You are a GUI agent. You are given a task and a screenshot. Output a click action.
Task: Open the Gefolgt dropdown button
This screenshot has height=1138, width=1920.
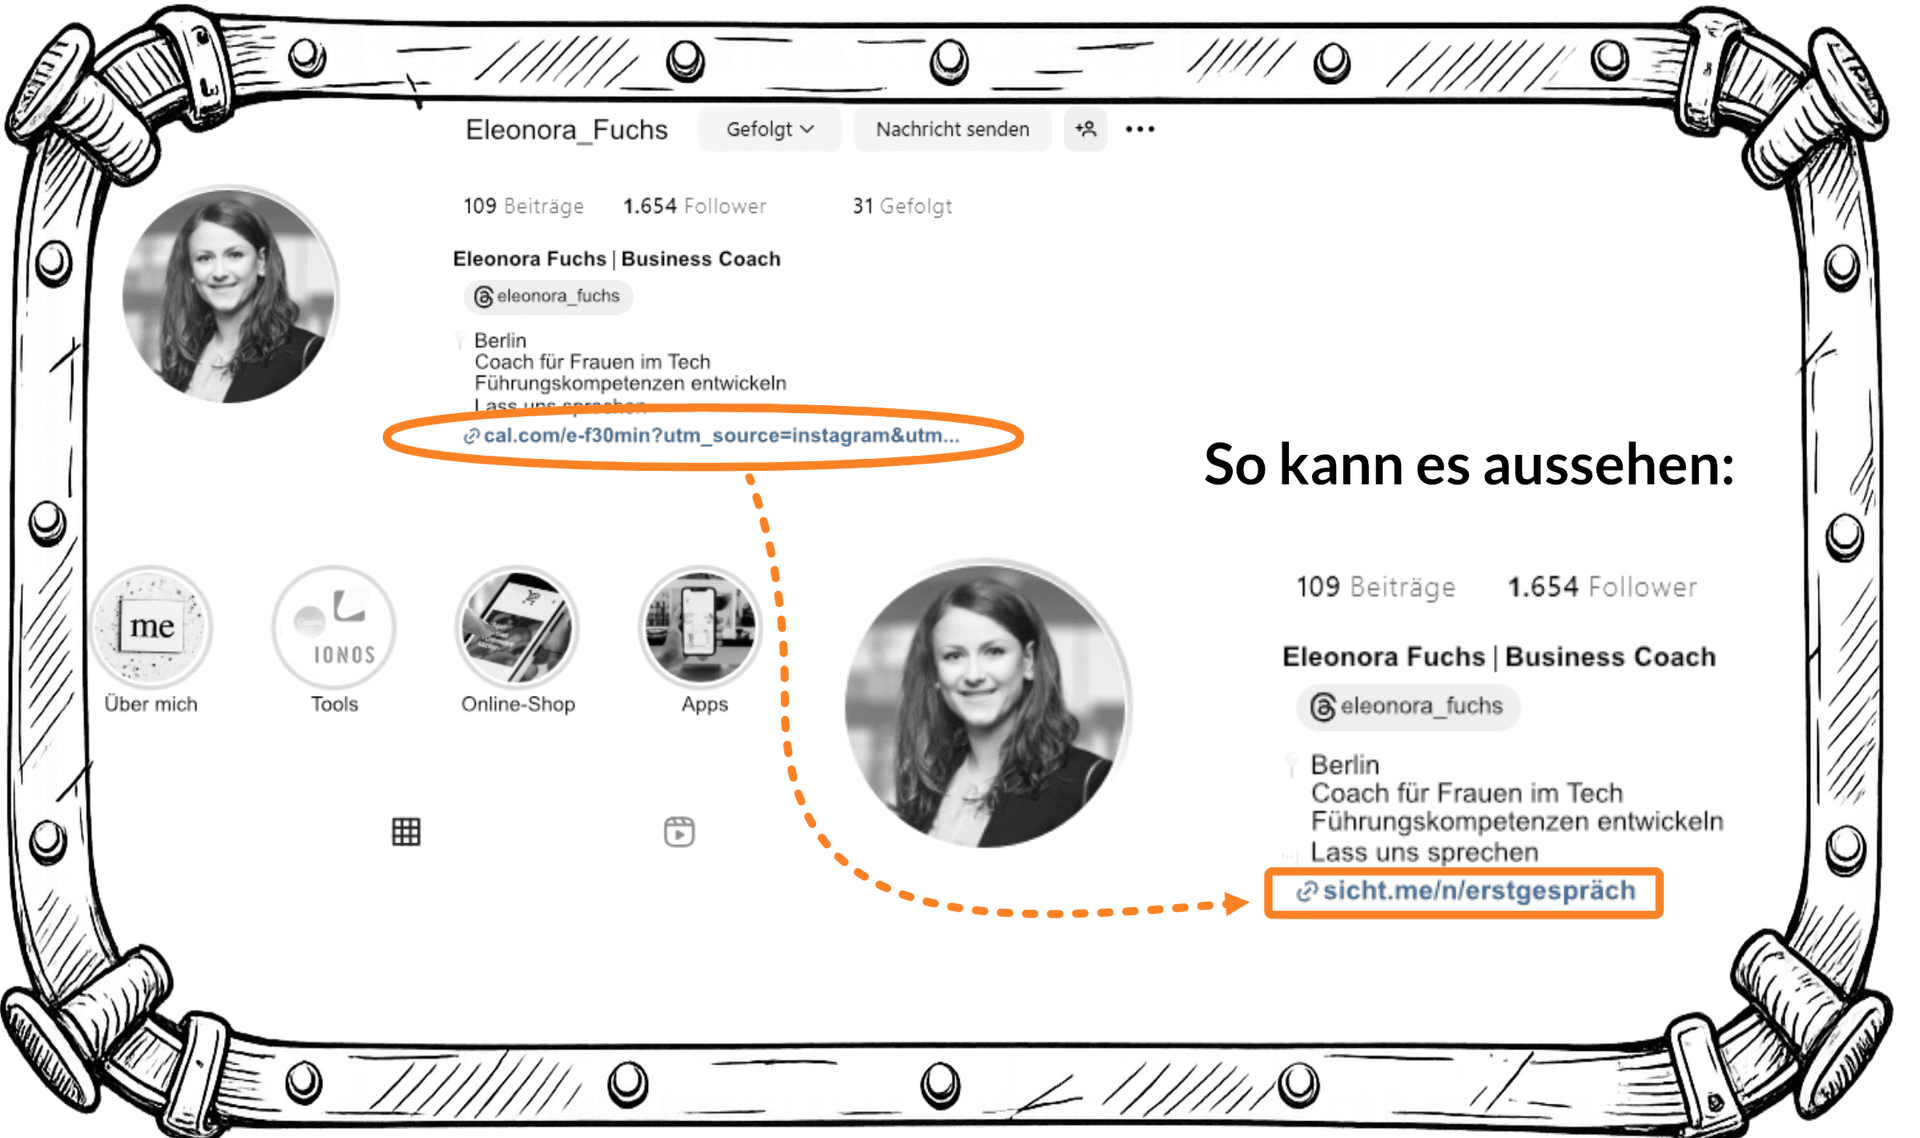pyautogui.click(x=769, y=130)
